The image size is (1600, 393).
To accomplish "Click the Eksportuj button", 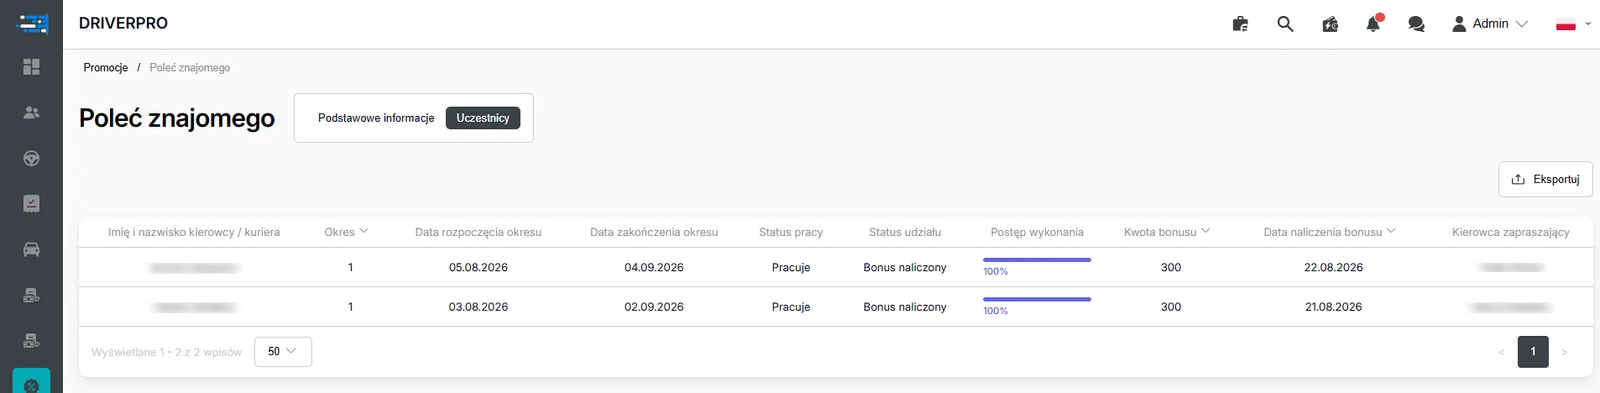I will [1545, 180].
